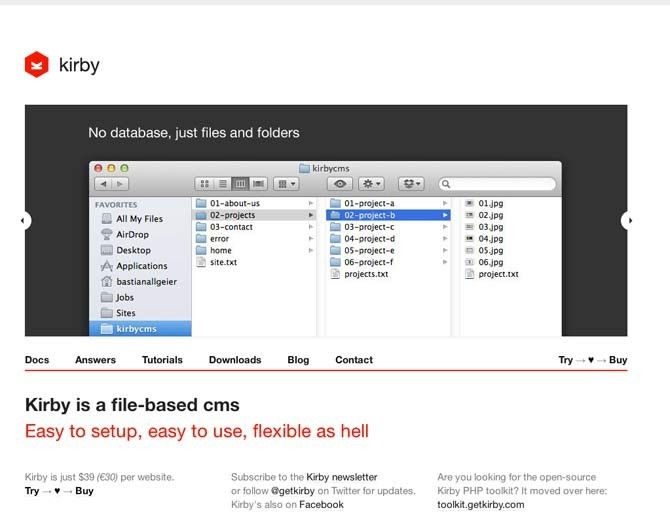Switch Finder to column view
The width and height of the screenshot is (670, 521).
241,184
